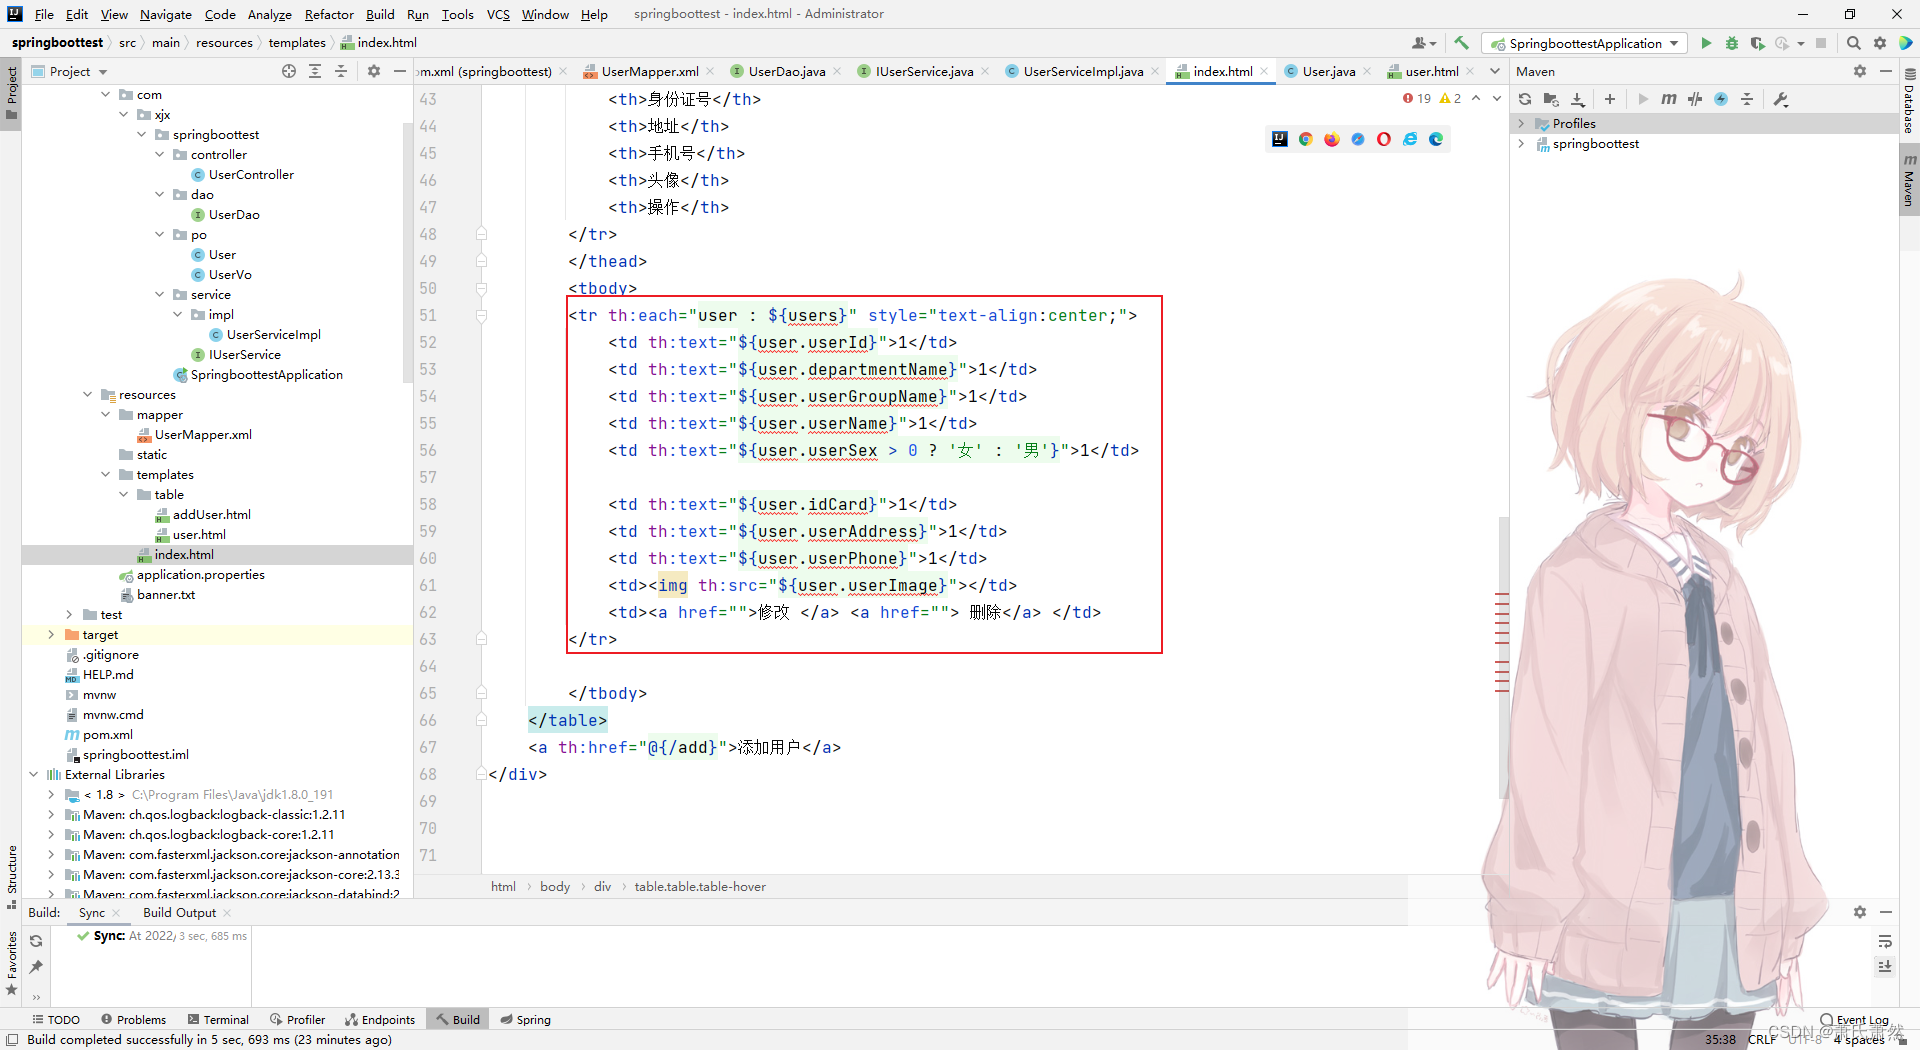This screenshot has width=1920, height=1050.
Task: Expand the test folder
Action: (x=69, y=615)
